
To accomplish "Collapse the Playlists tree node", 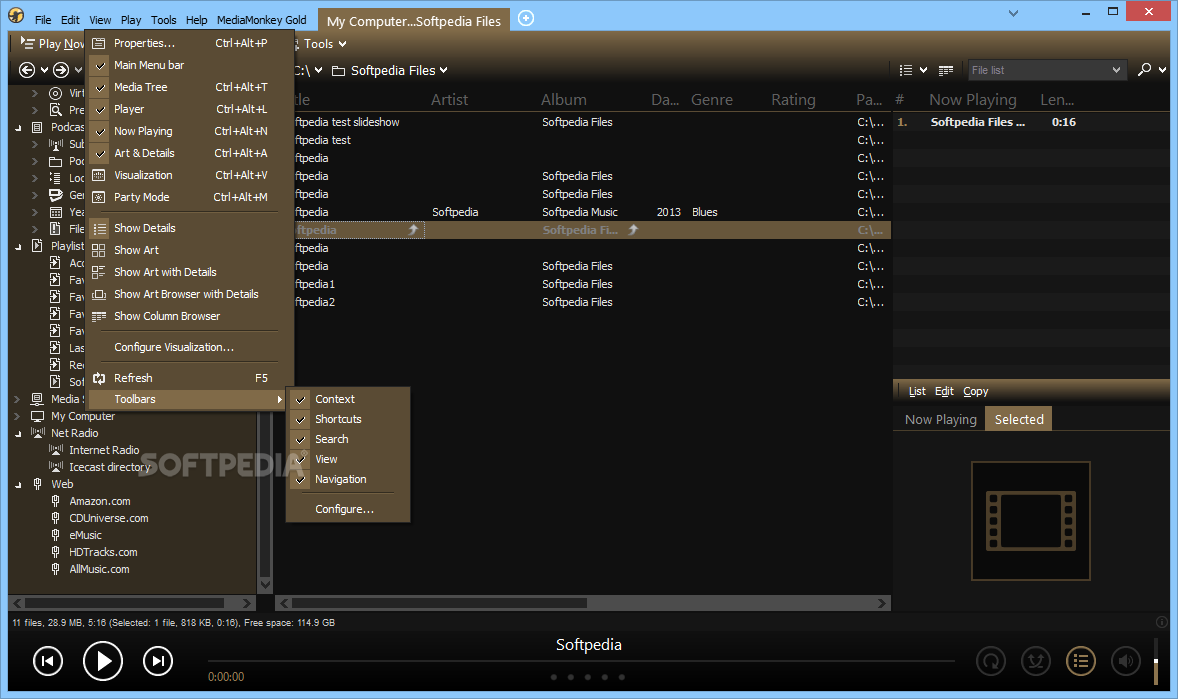I will (18, 247).
